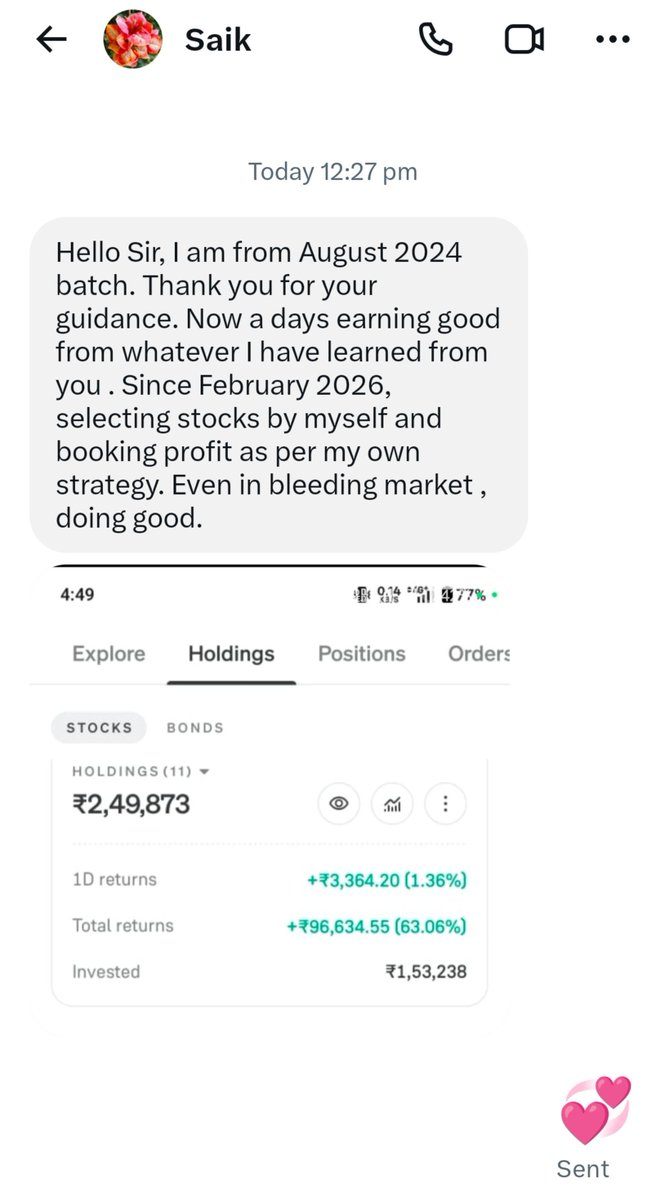Select the BONDS filter chip

pos(194,727)
